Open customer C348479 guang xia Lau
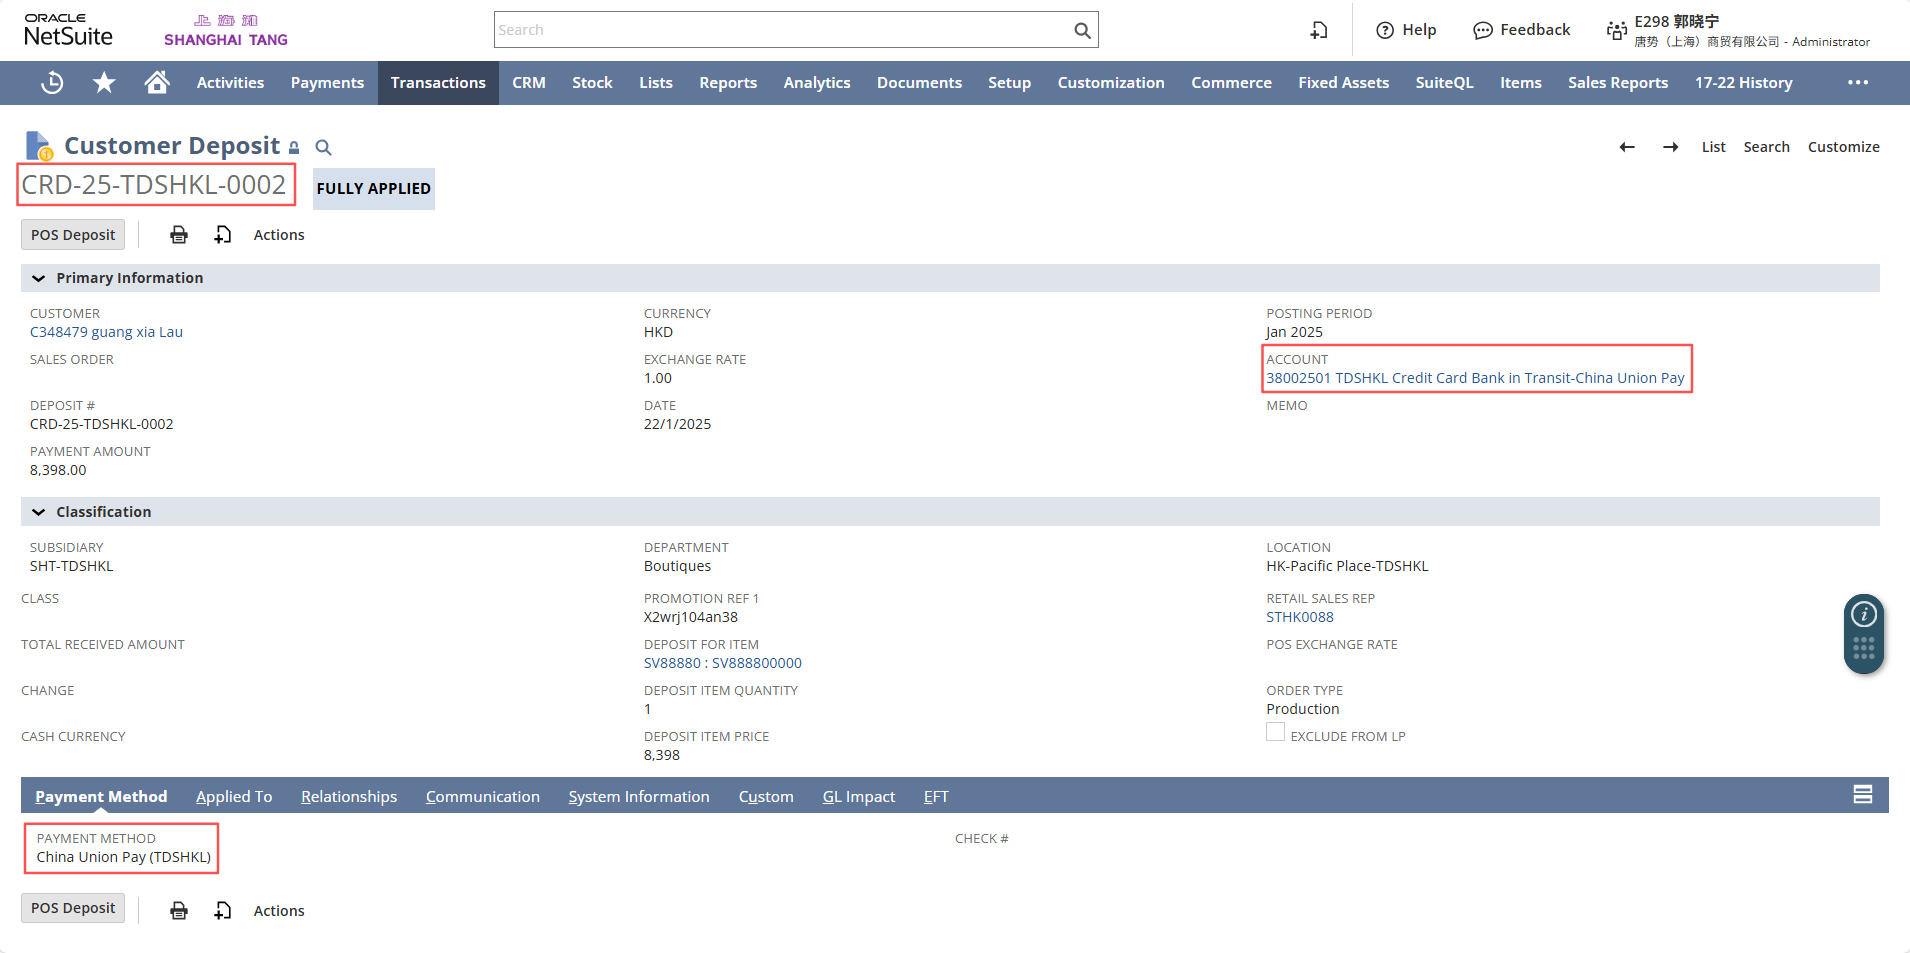The height and width of the screenshot is (953, 1910). 106,332
